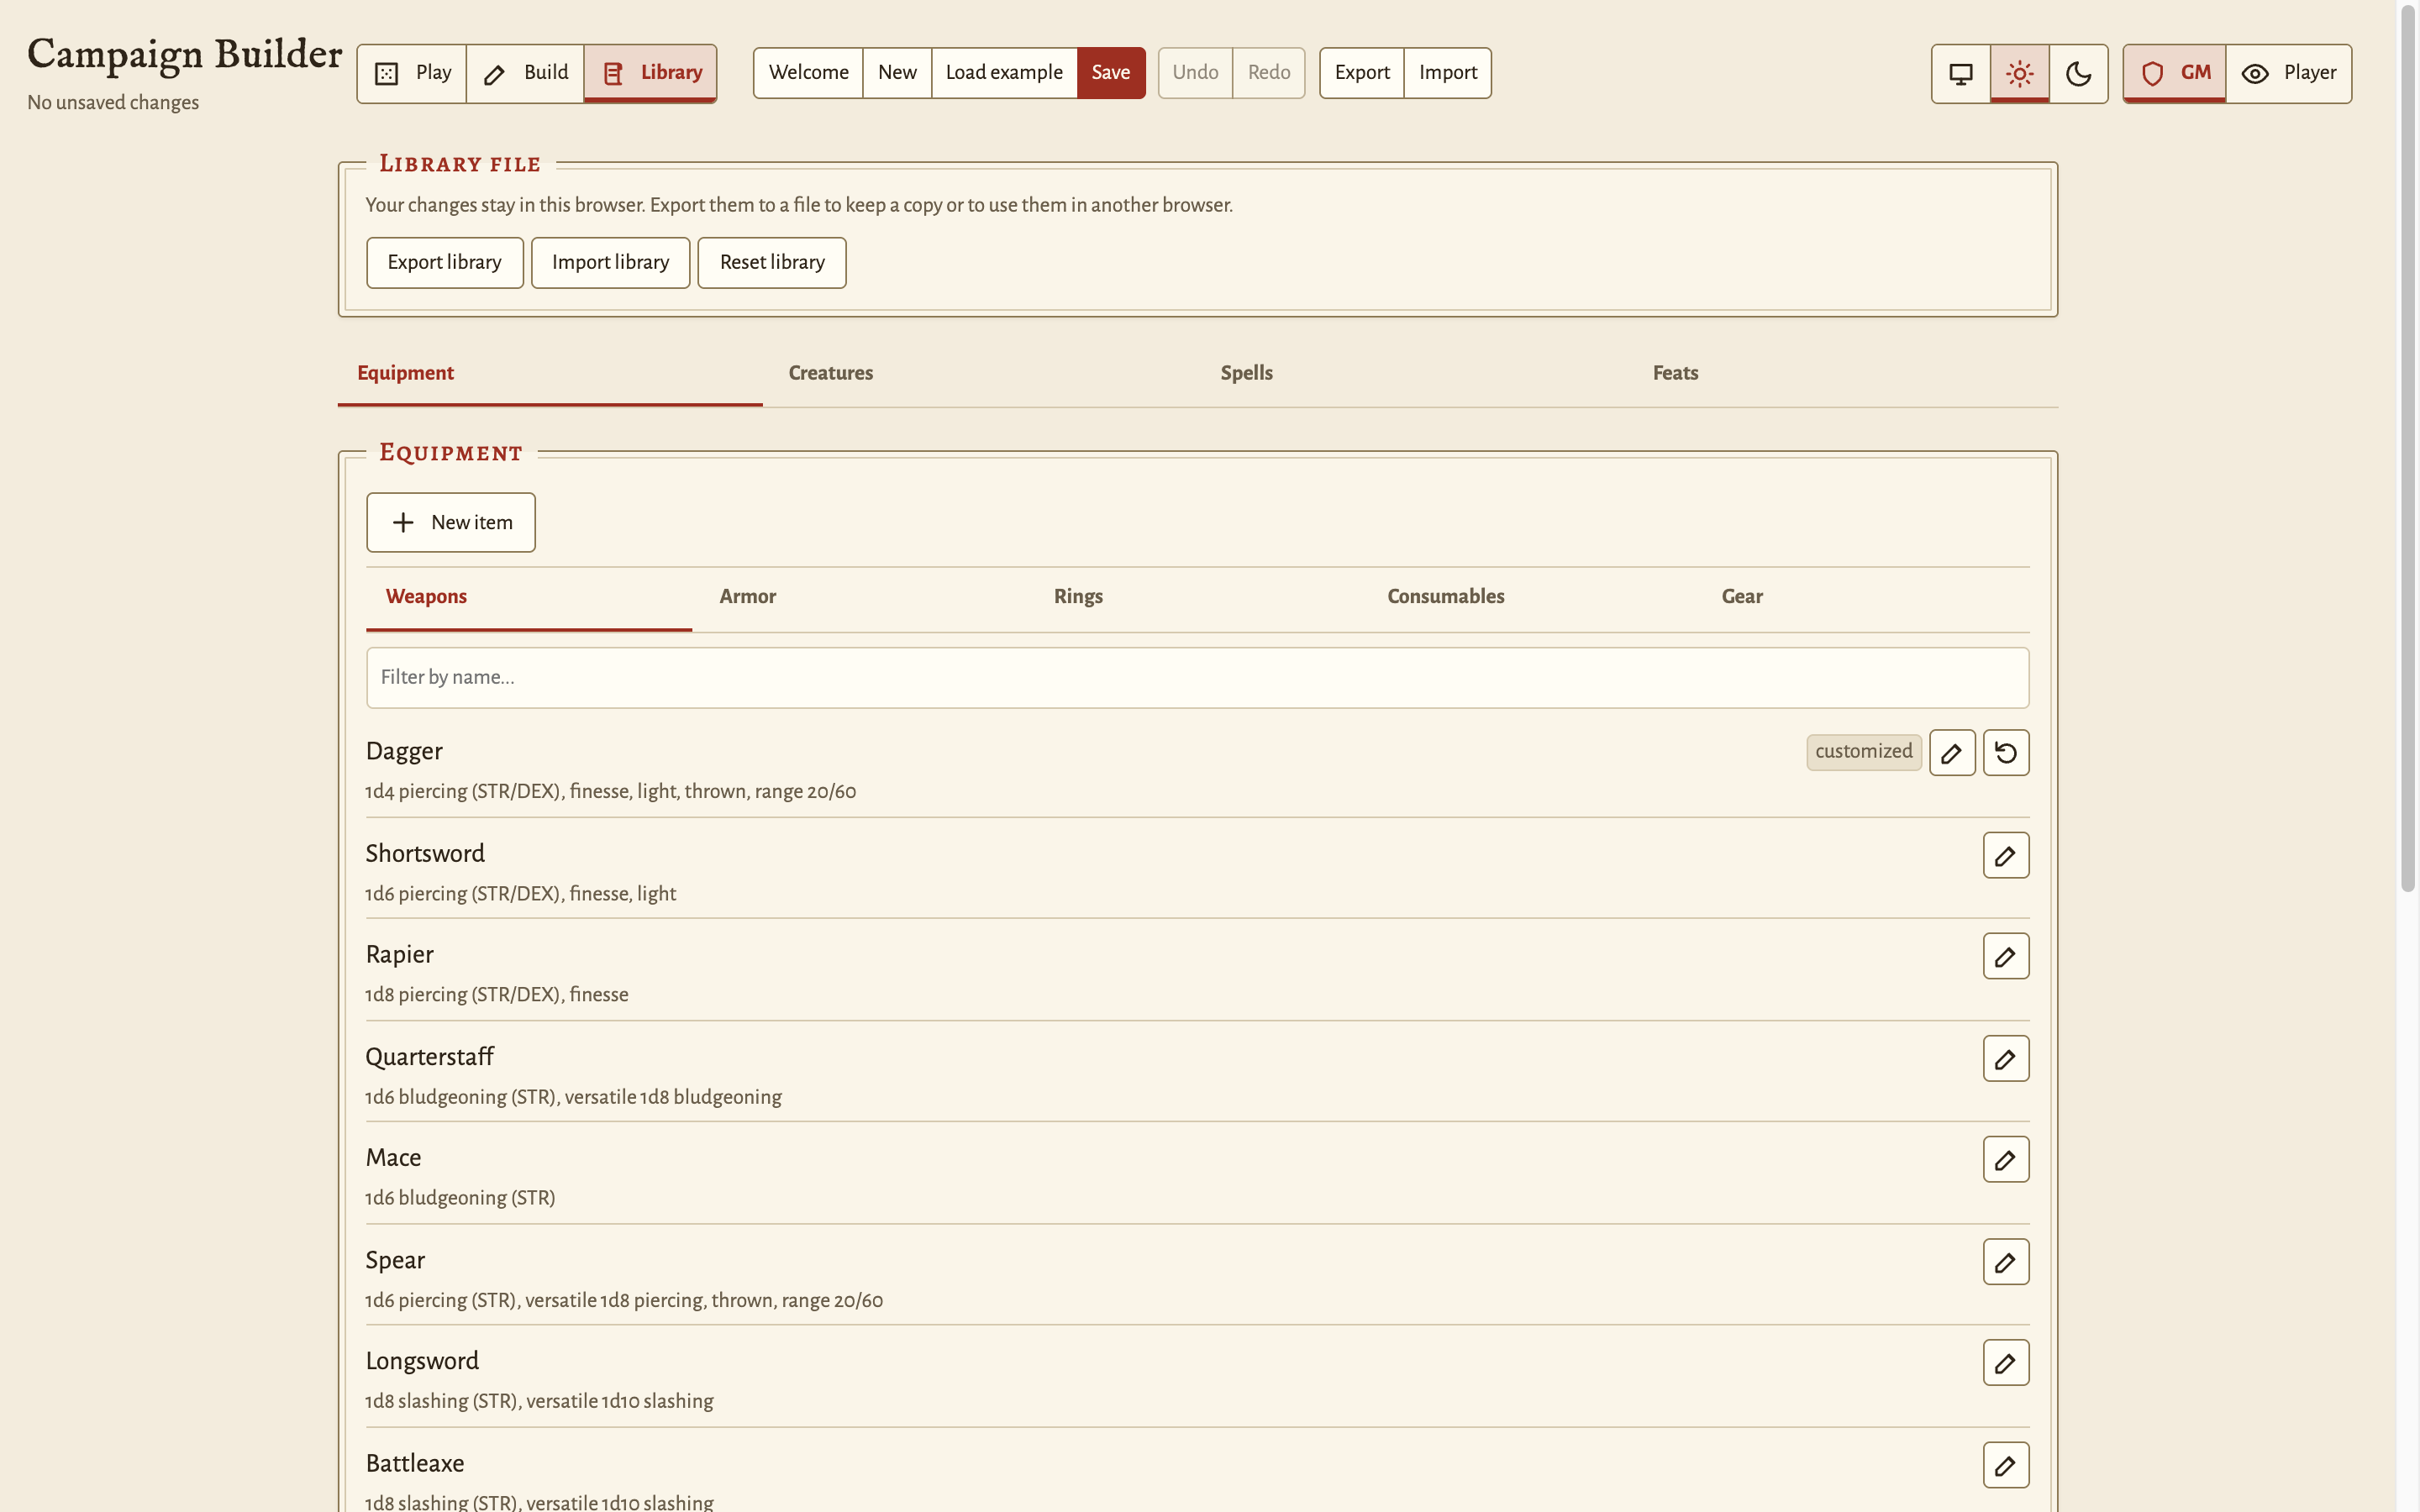Click the pencil icon for Rapier
Image resolution: width=2420 pixels, height=1512 pixels.
pos(2005,956)
